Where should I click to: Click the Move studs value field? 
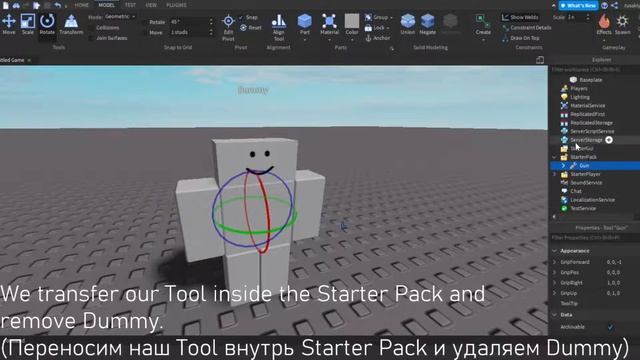pos(189,32)
